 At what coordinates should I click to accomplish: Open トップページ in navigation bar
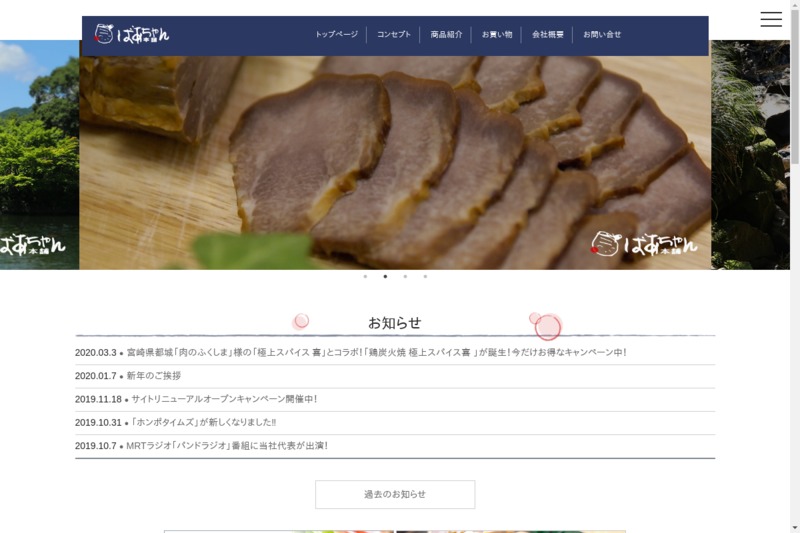[x=336, y=34]
